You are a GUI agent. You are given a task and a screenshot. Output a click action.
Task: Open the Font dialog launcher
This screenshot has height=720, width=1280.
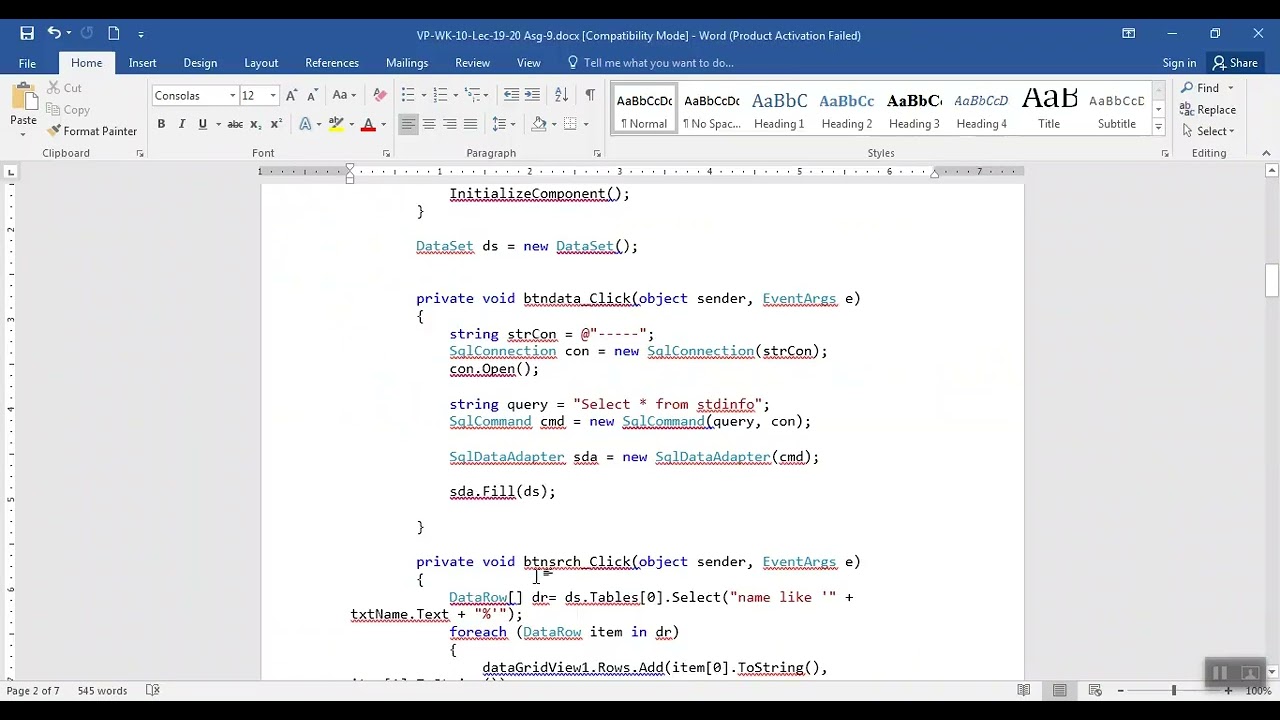click(x=386, y=153)
